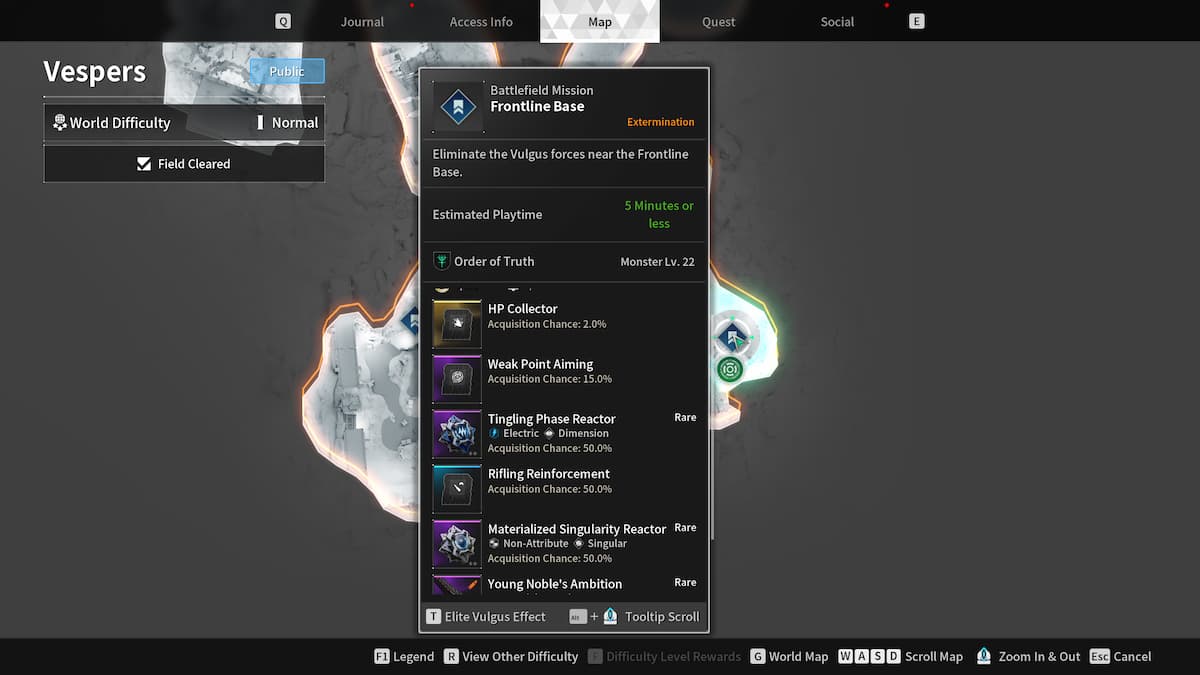Click the Legend button
This screenshot has height=675, width=1200.
click(404, 657)
